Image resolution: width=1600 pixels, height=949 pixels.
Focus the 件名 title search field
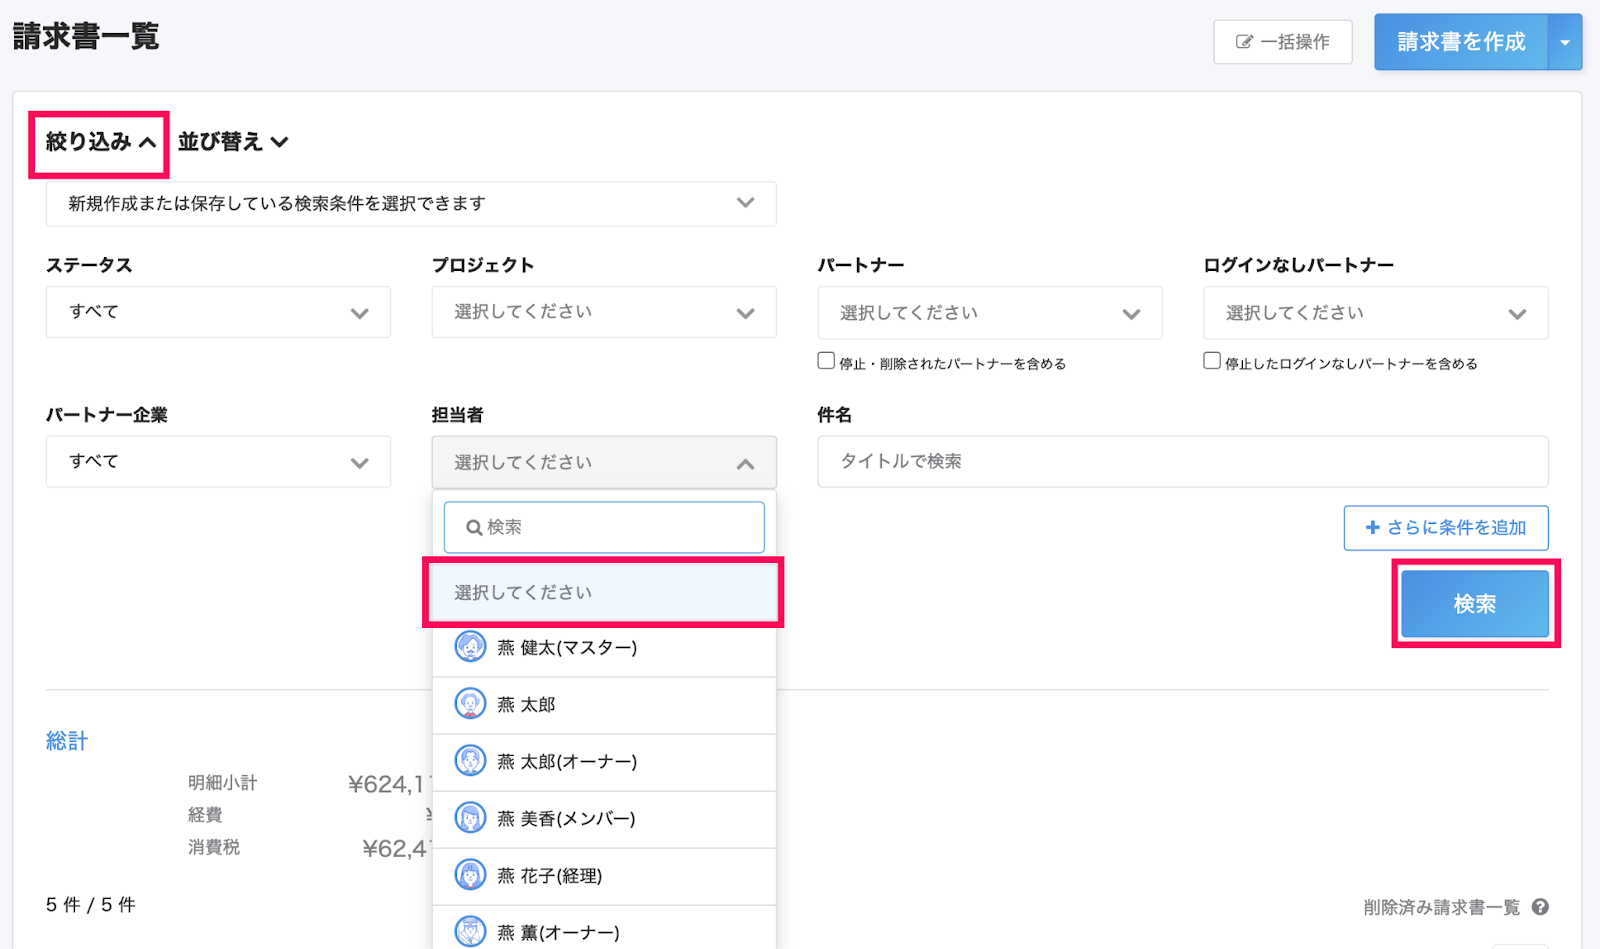pos(1183,461)
